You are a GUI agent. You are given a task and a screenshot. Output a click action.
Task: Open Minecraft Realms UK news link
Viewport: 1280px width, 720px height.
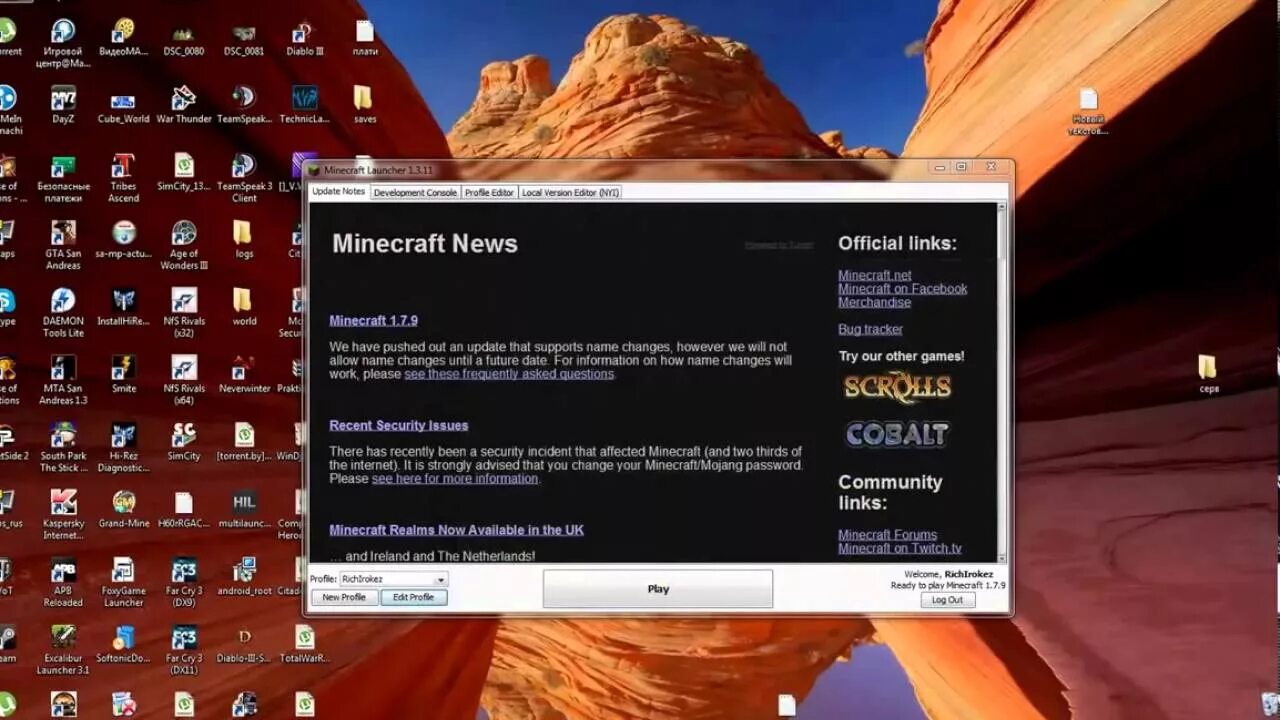pos(456,530)
